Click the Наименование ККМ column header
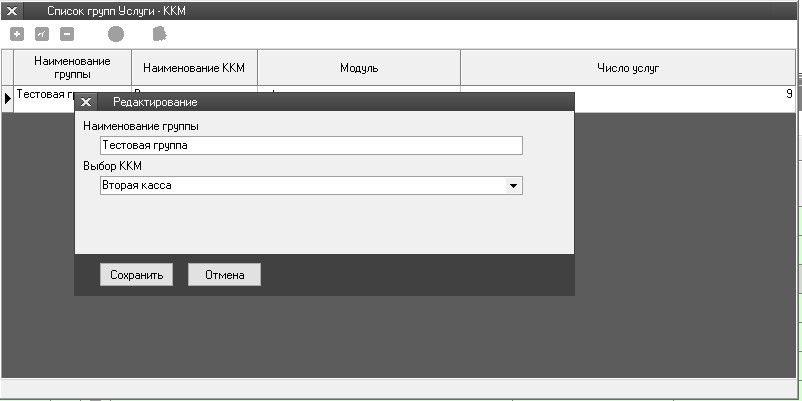 194,68
